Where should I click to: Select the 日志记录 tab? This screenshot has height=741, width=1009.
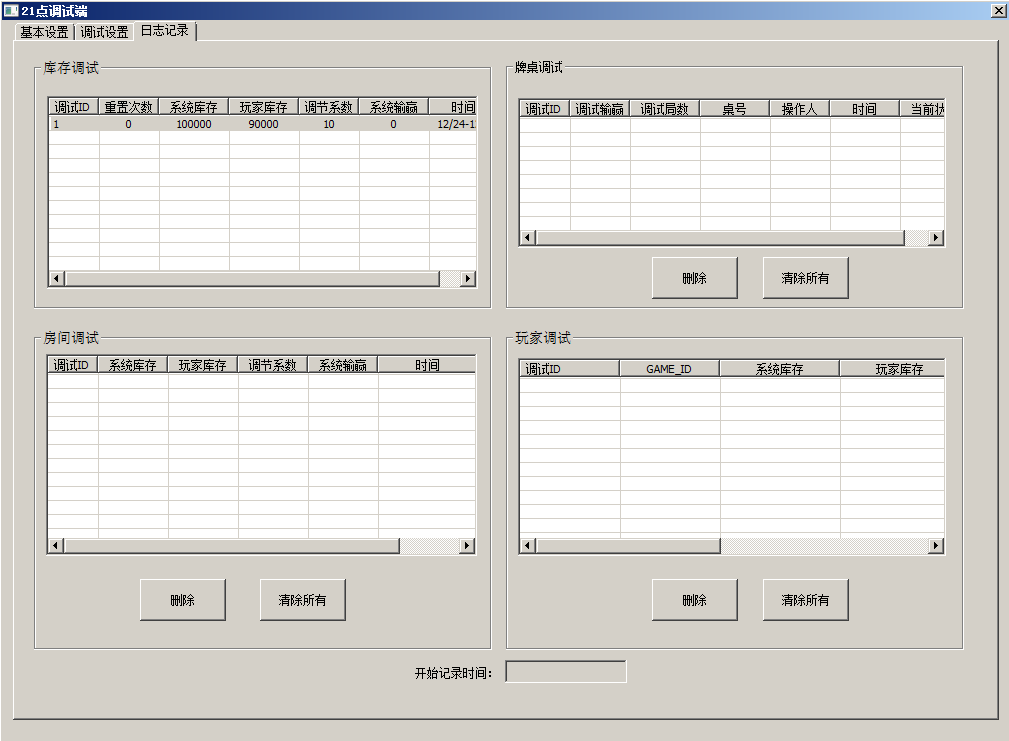(x=164, y=31)
